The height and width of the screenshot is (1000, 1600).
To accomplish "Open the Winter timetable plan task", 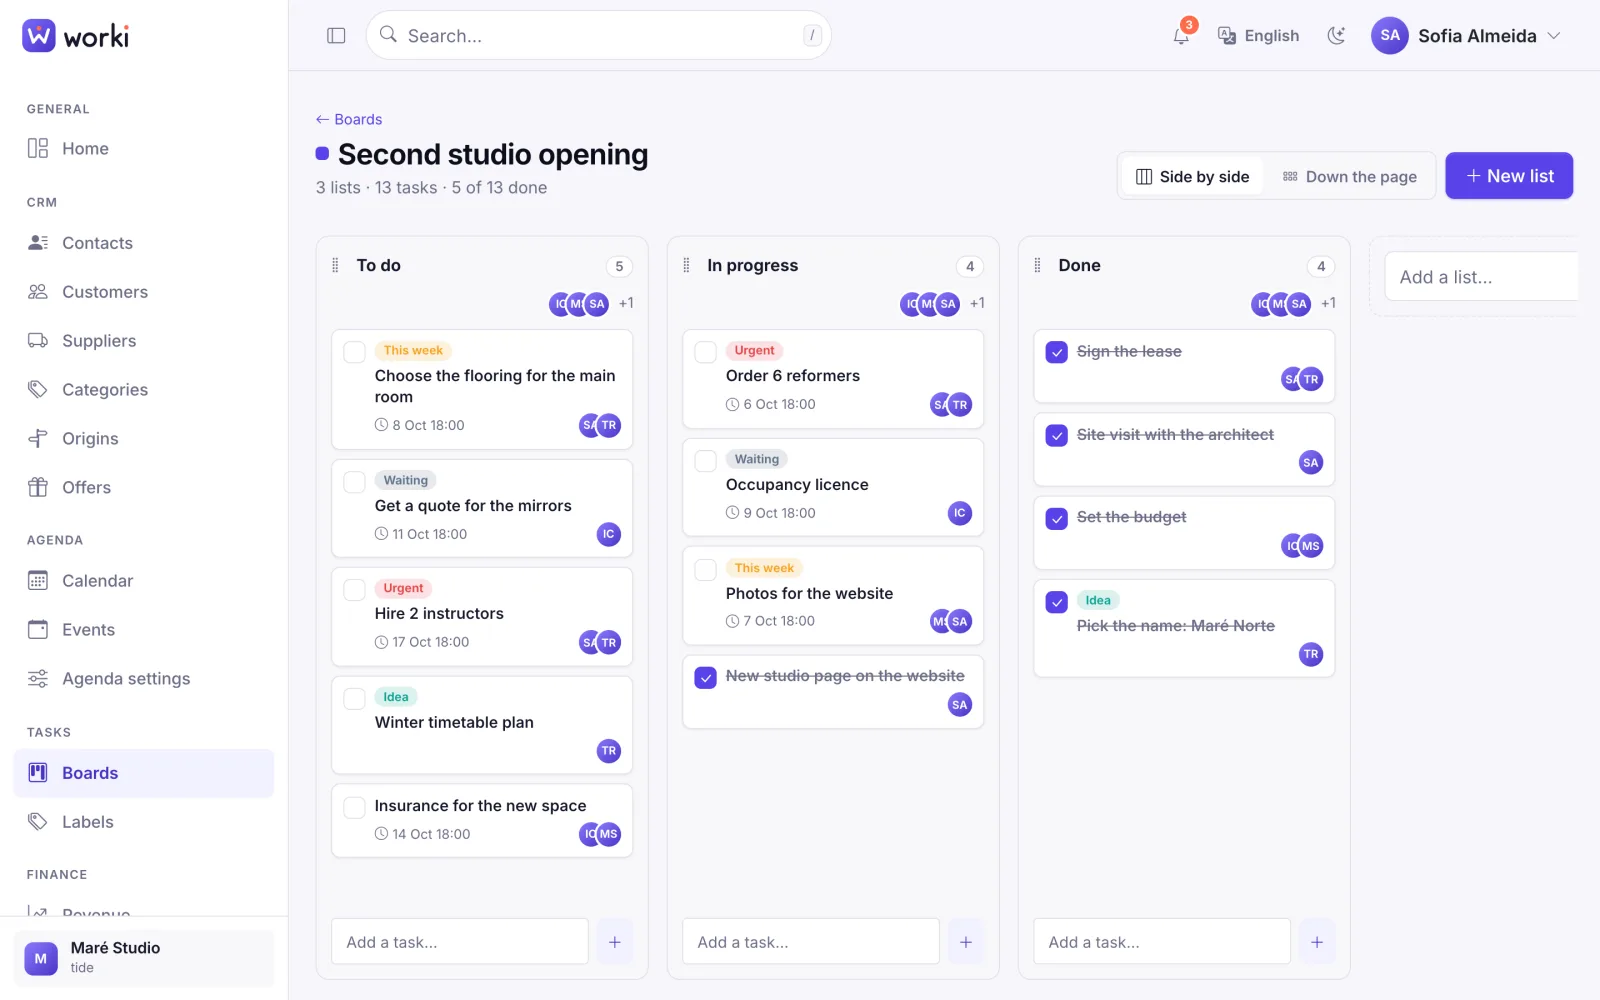I will (482, 725).
